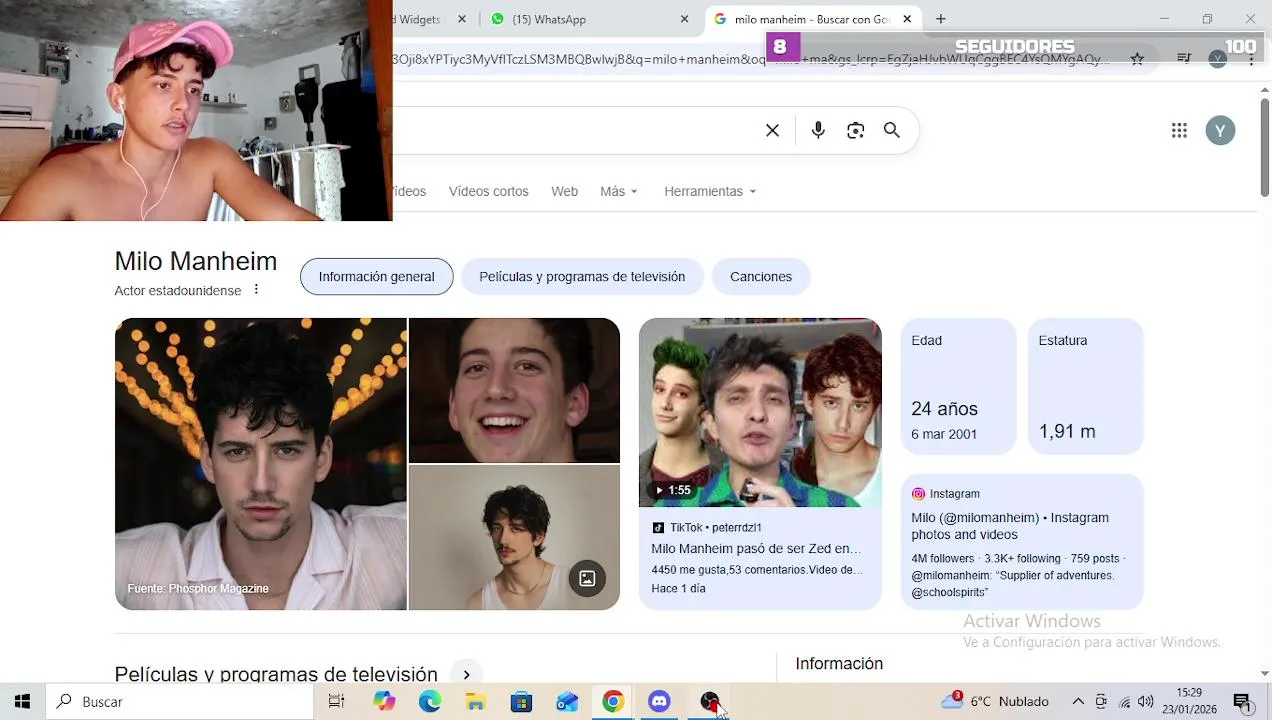Click the browser address bar URL
This screenshot has height=720, width=1272.
click(x=750, y=59)
